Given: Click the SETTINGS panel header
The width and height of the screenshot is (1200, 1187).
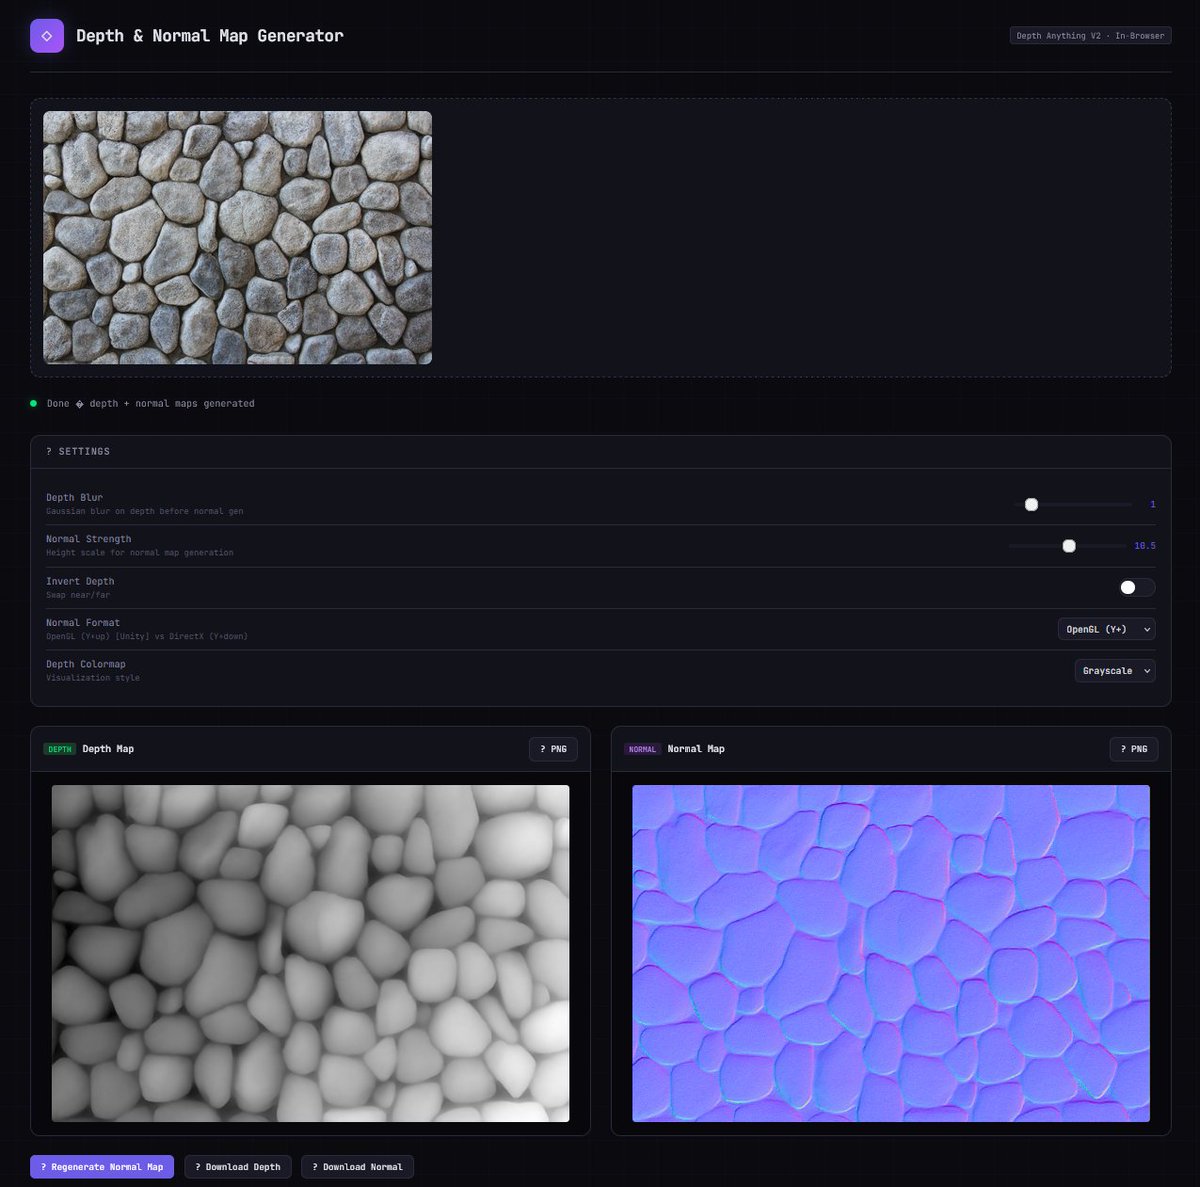Looking at the screenshot, I should pos(600,452).
